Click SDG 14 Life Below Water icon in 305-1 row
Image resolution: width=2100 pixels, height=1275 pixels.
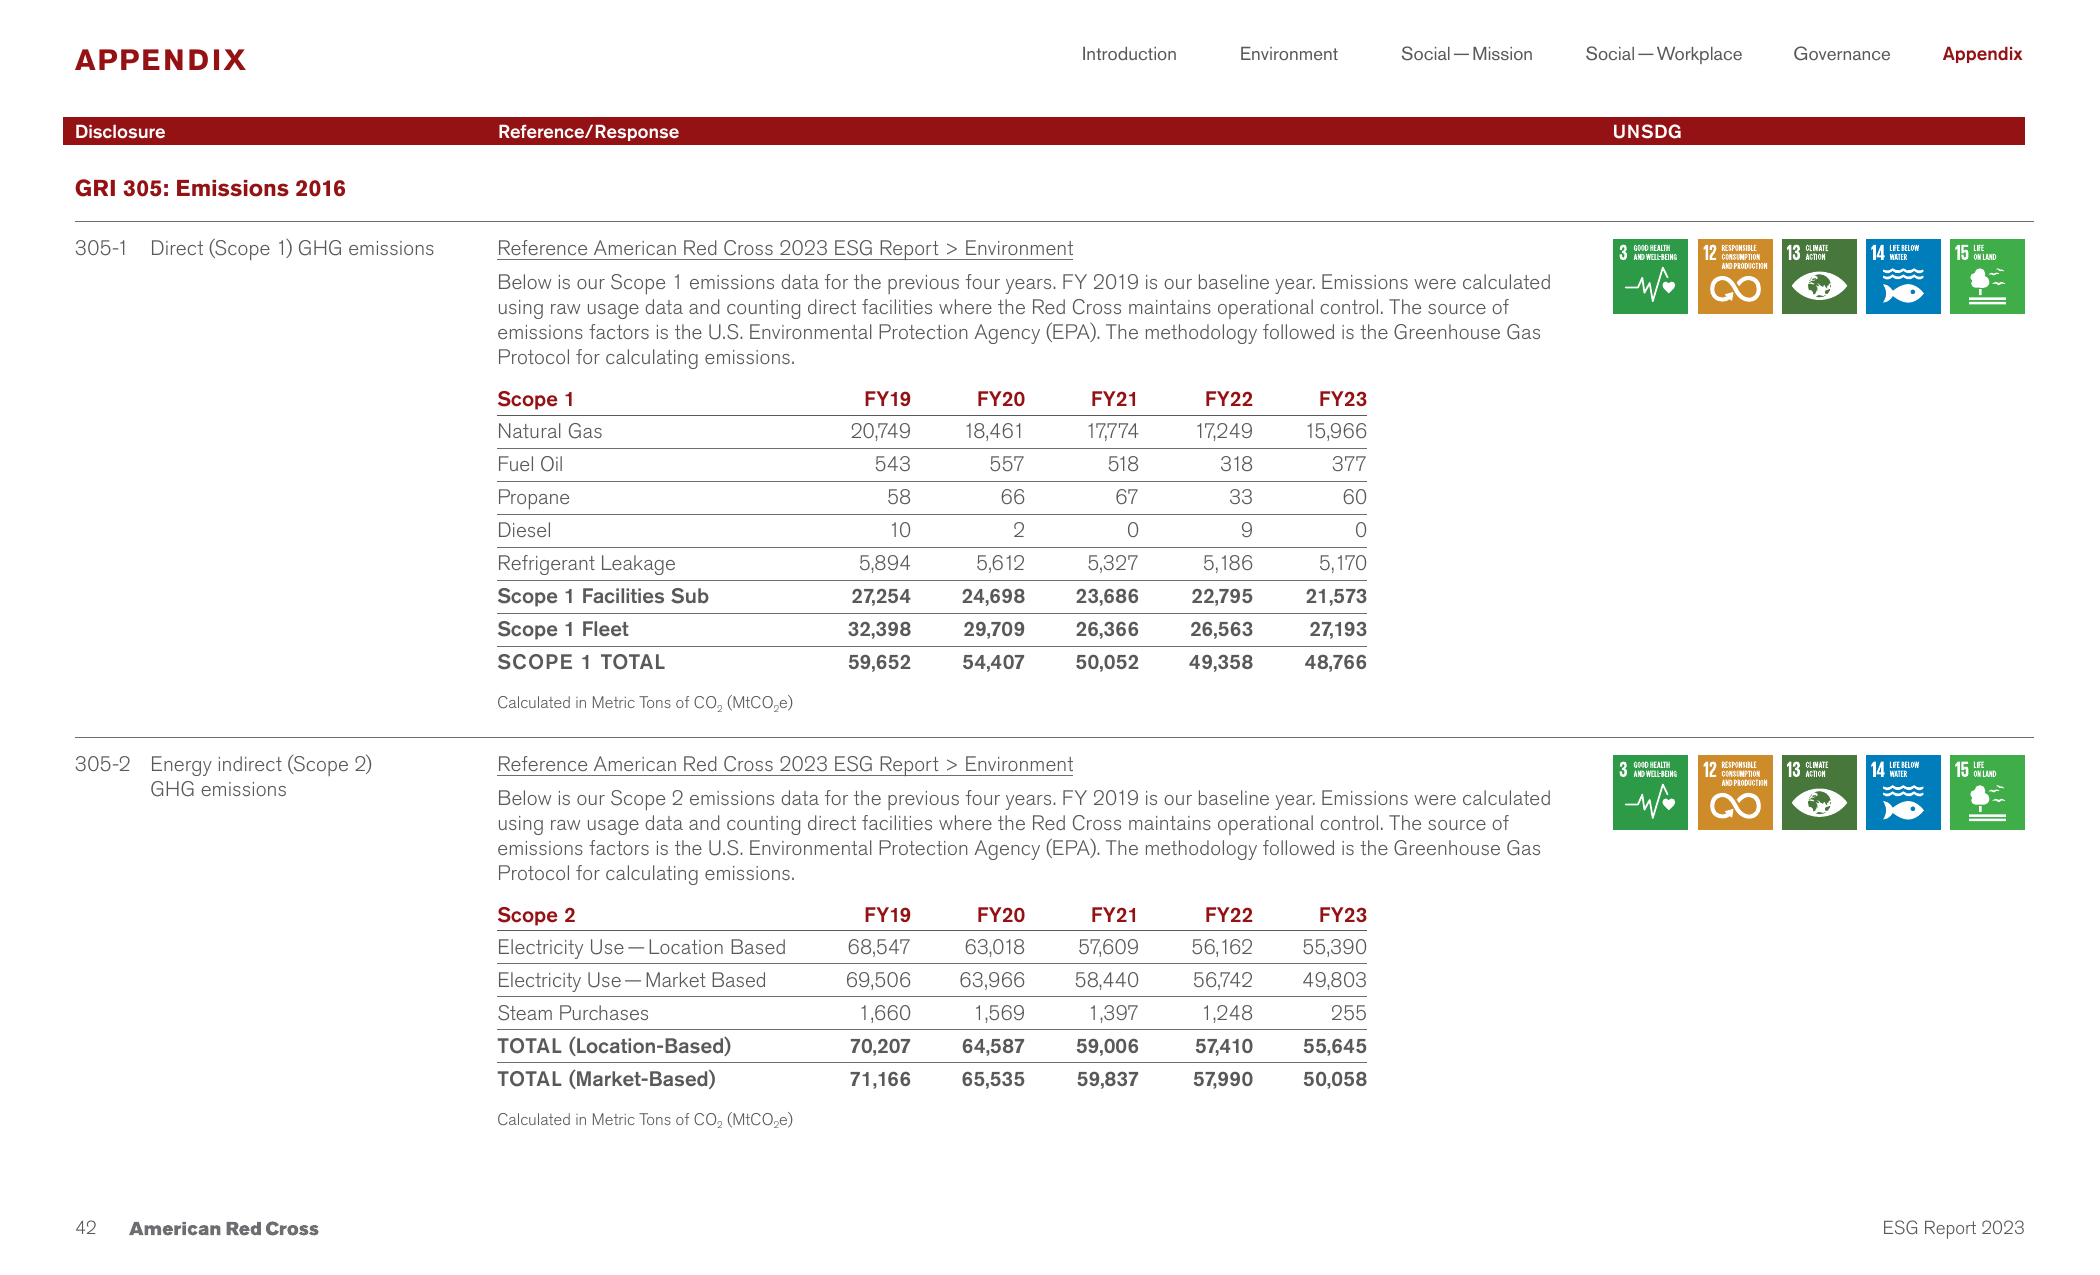(1903, 276)
